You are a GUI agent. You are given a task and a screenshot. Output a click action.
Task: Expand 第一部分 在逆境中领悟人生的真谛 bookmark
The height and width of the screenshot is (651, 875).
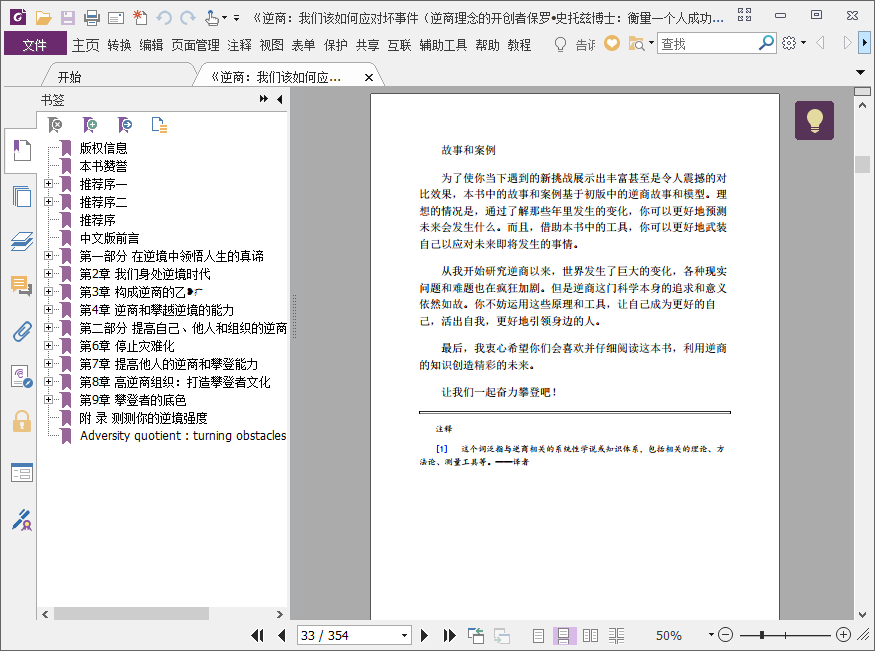click(49, 255)
